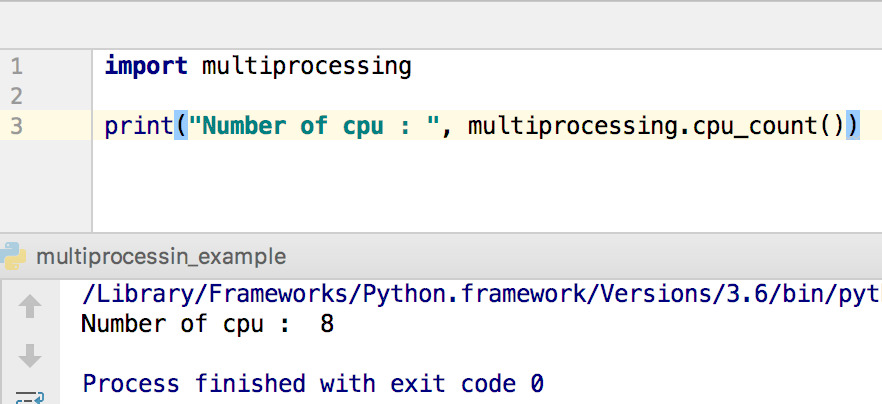
Task: Open the Python interpreter path link
Action: coord(482,294)
